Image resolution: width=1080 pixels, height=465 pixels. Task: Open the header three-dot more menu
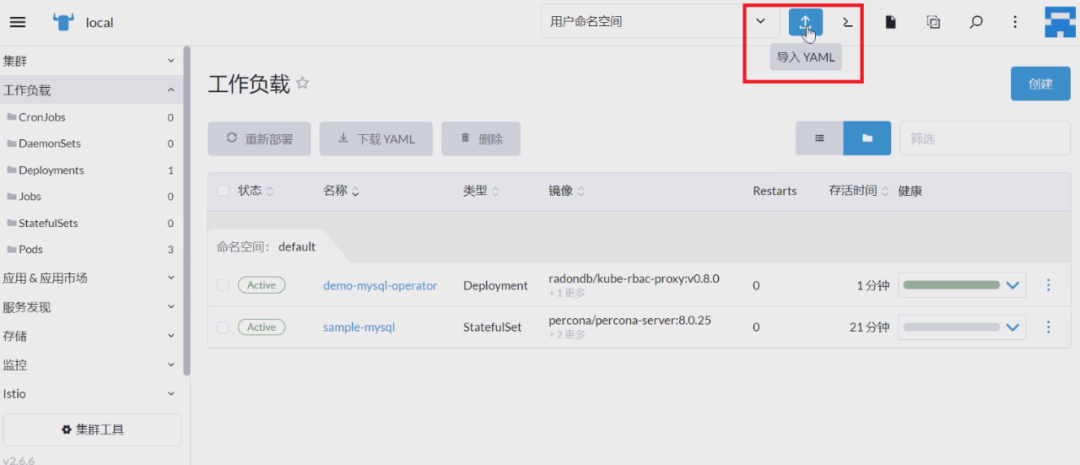click(x=1015, y=22)
